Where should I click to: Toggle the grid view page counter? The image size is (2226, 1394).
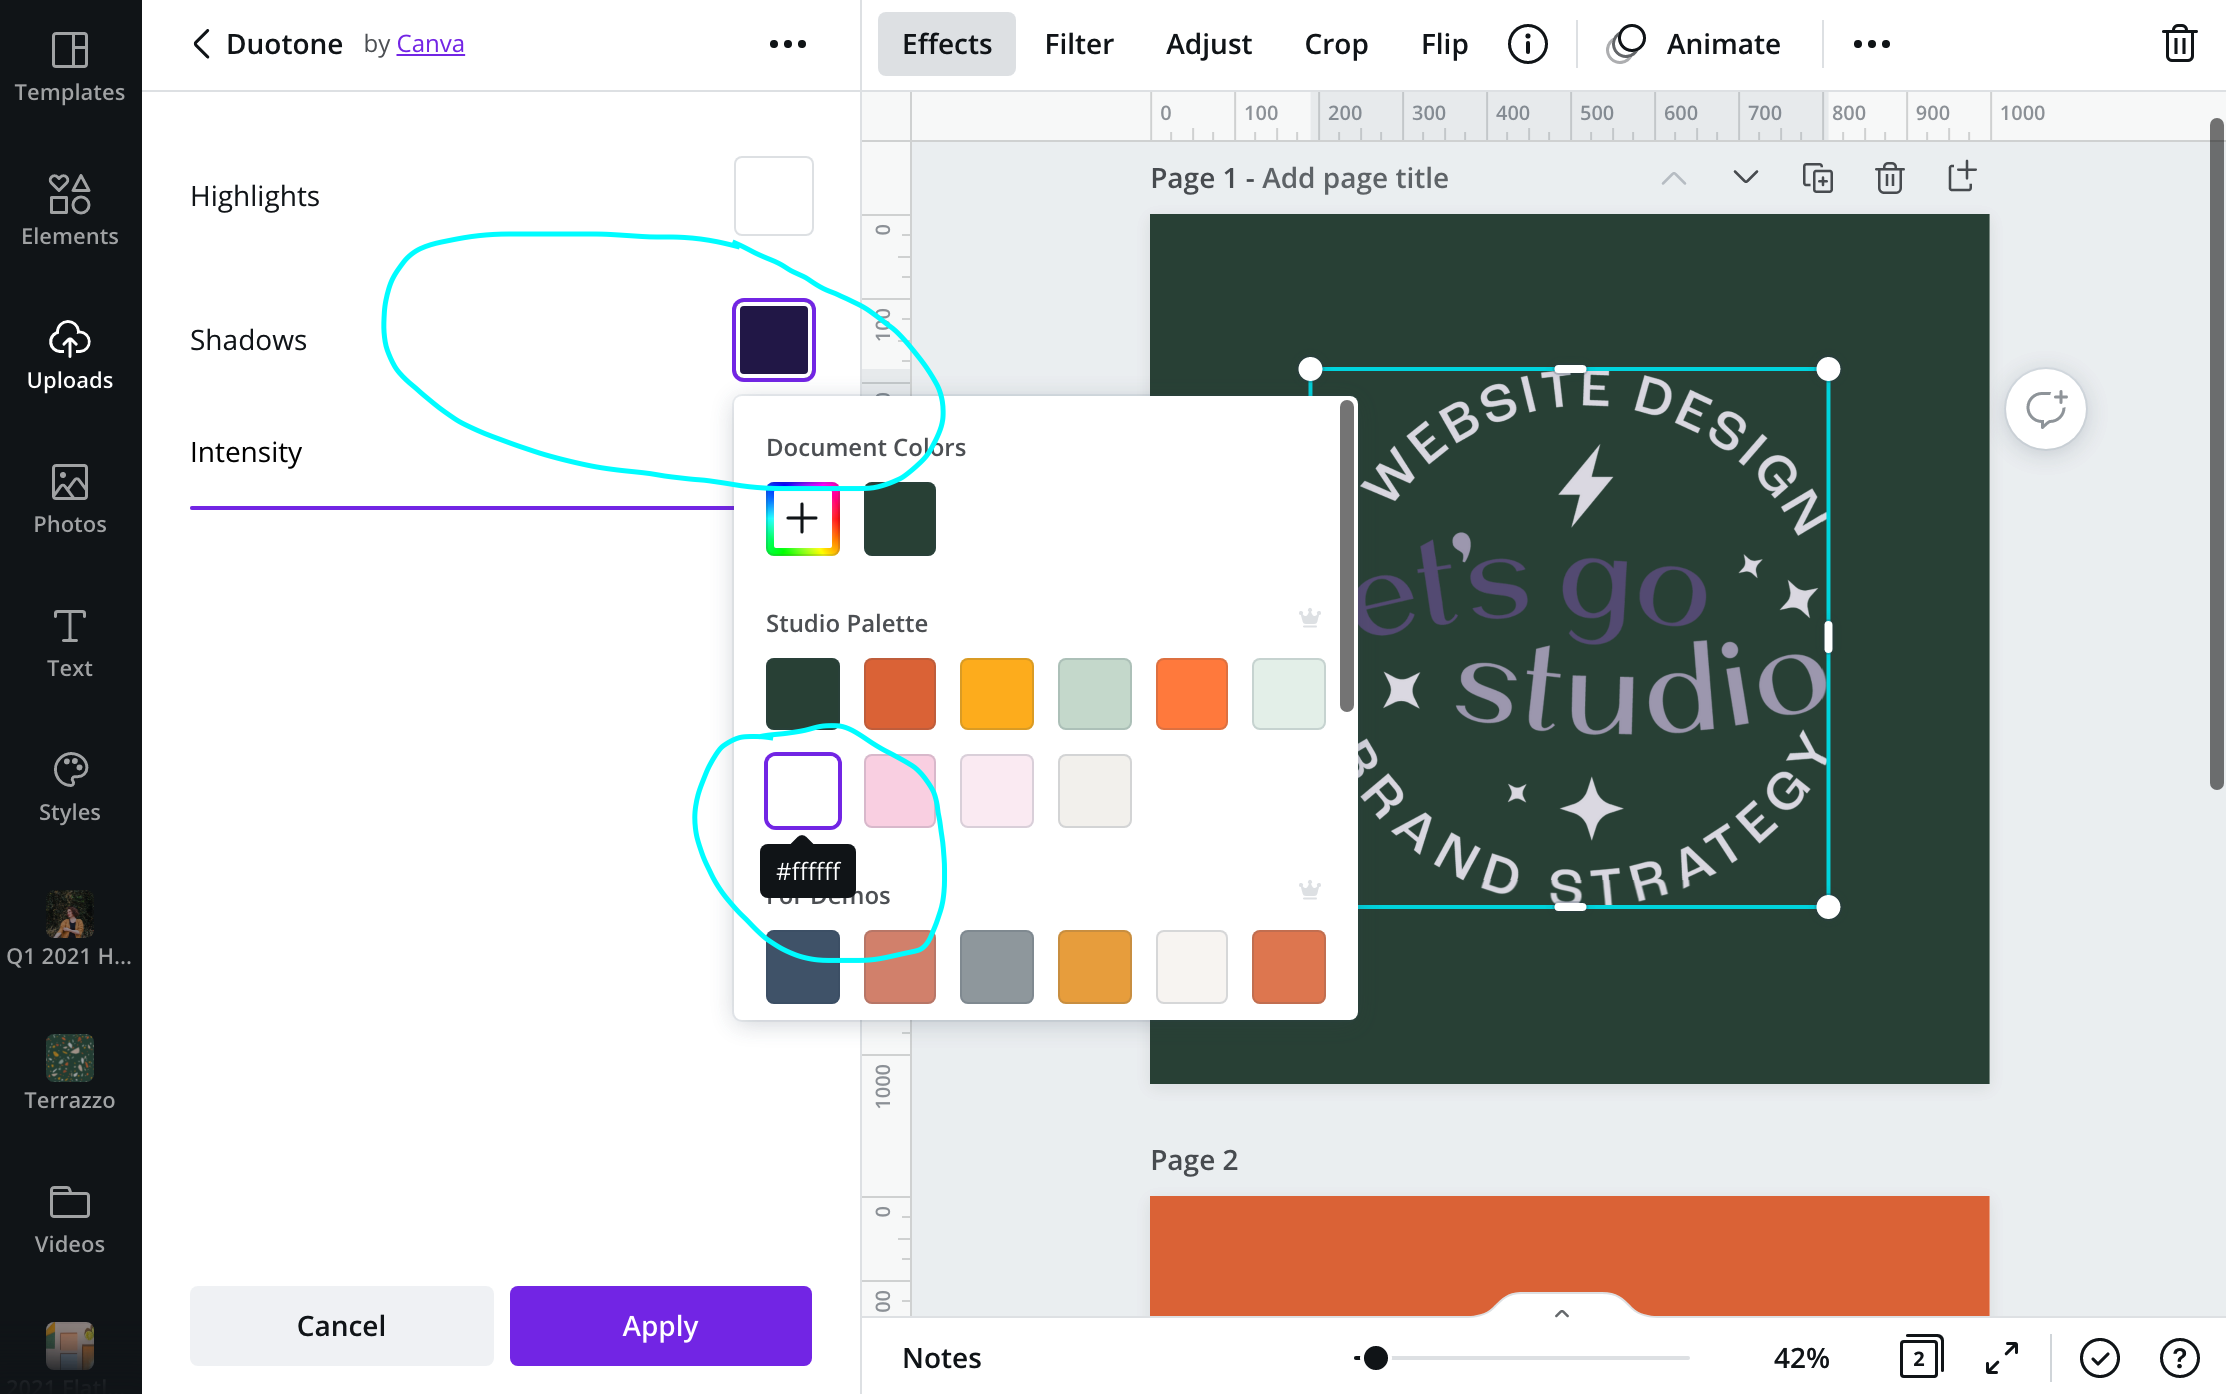[1920, 1357]
